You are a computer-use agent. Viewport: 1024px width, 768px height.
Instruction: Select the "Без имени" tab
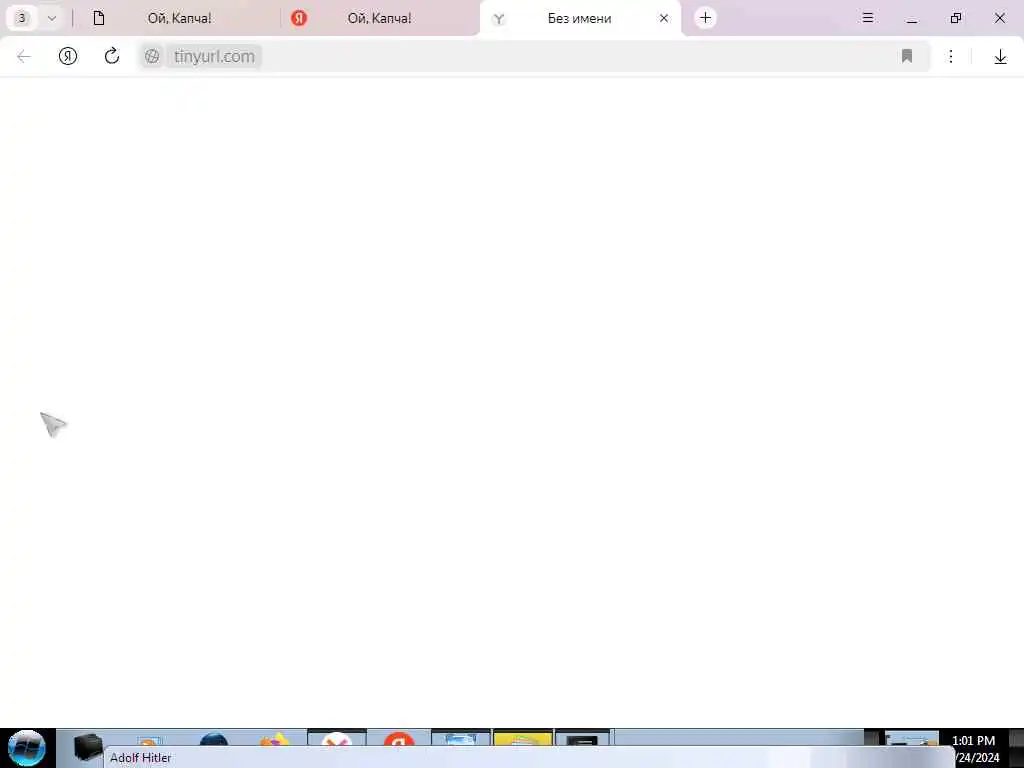tap(579, 18)
